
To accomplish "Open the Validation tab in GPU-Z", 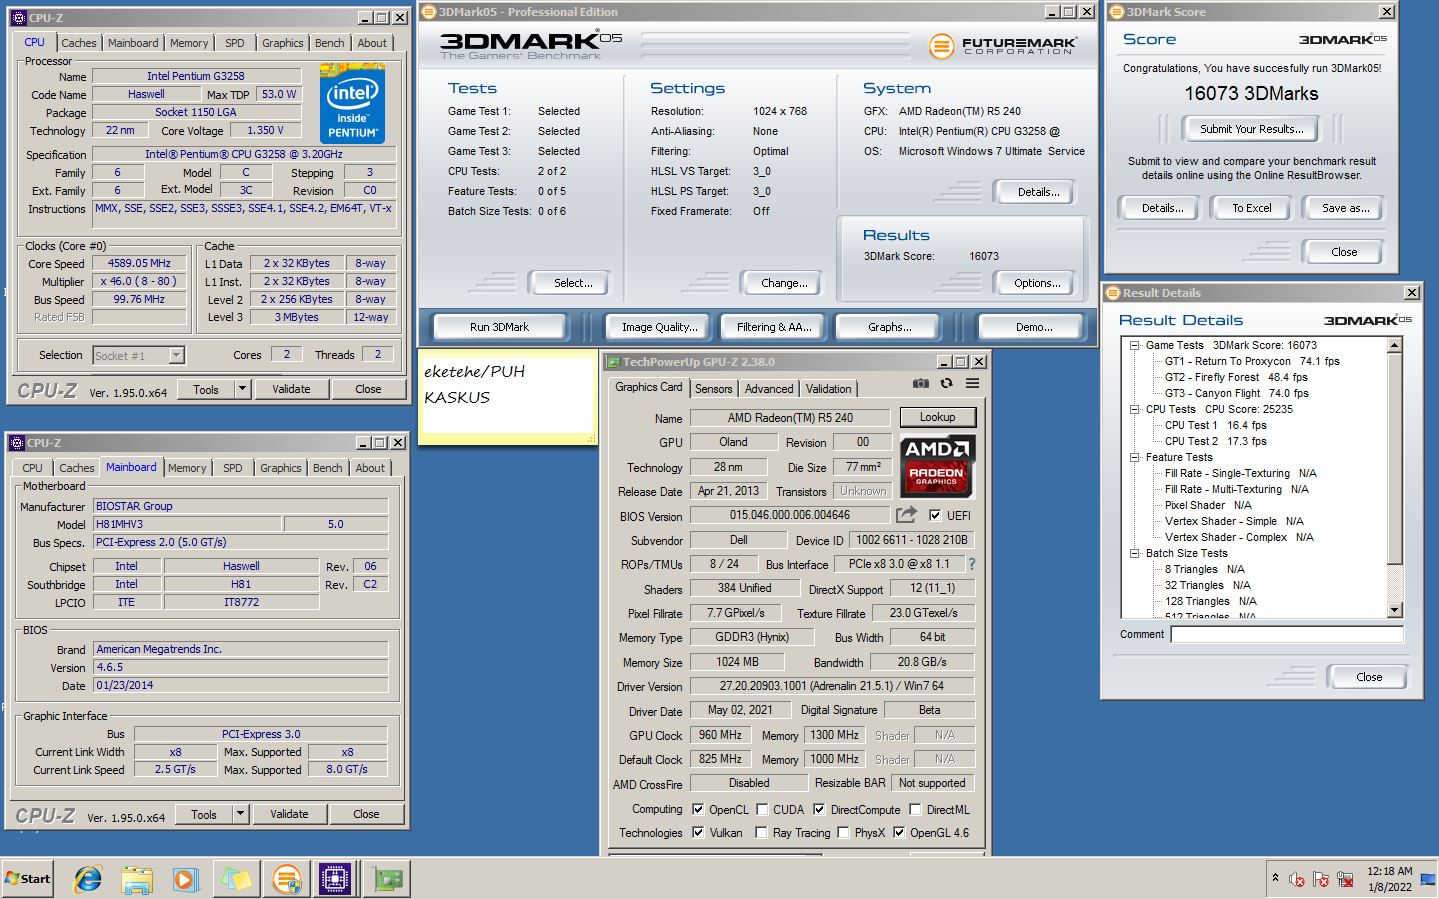I will click(x=828, y=389).
